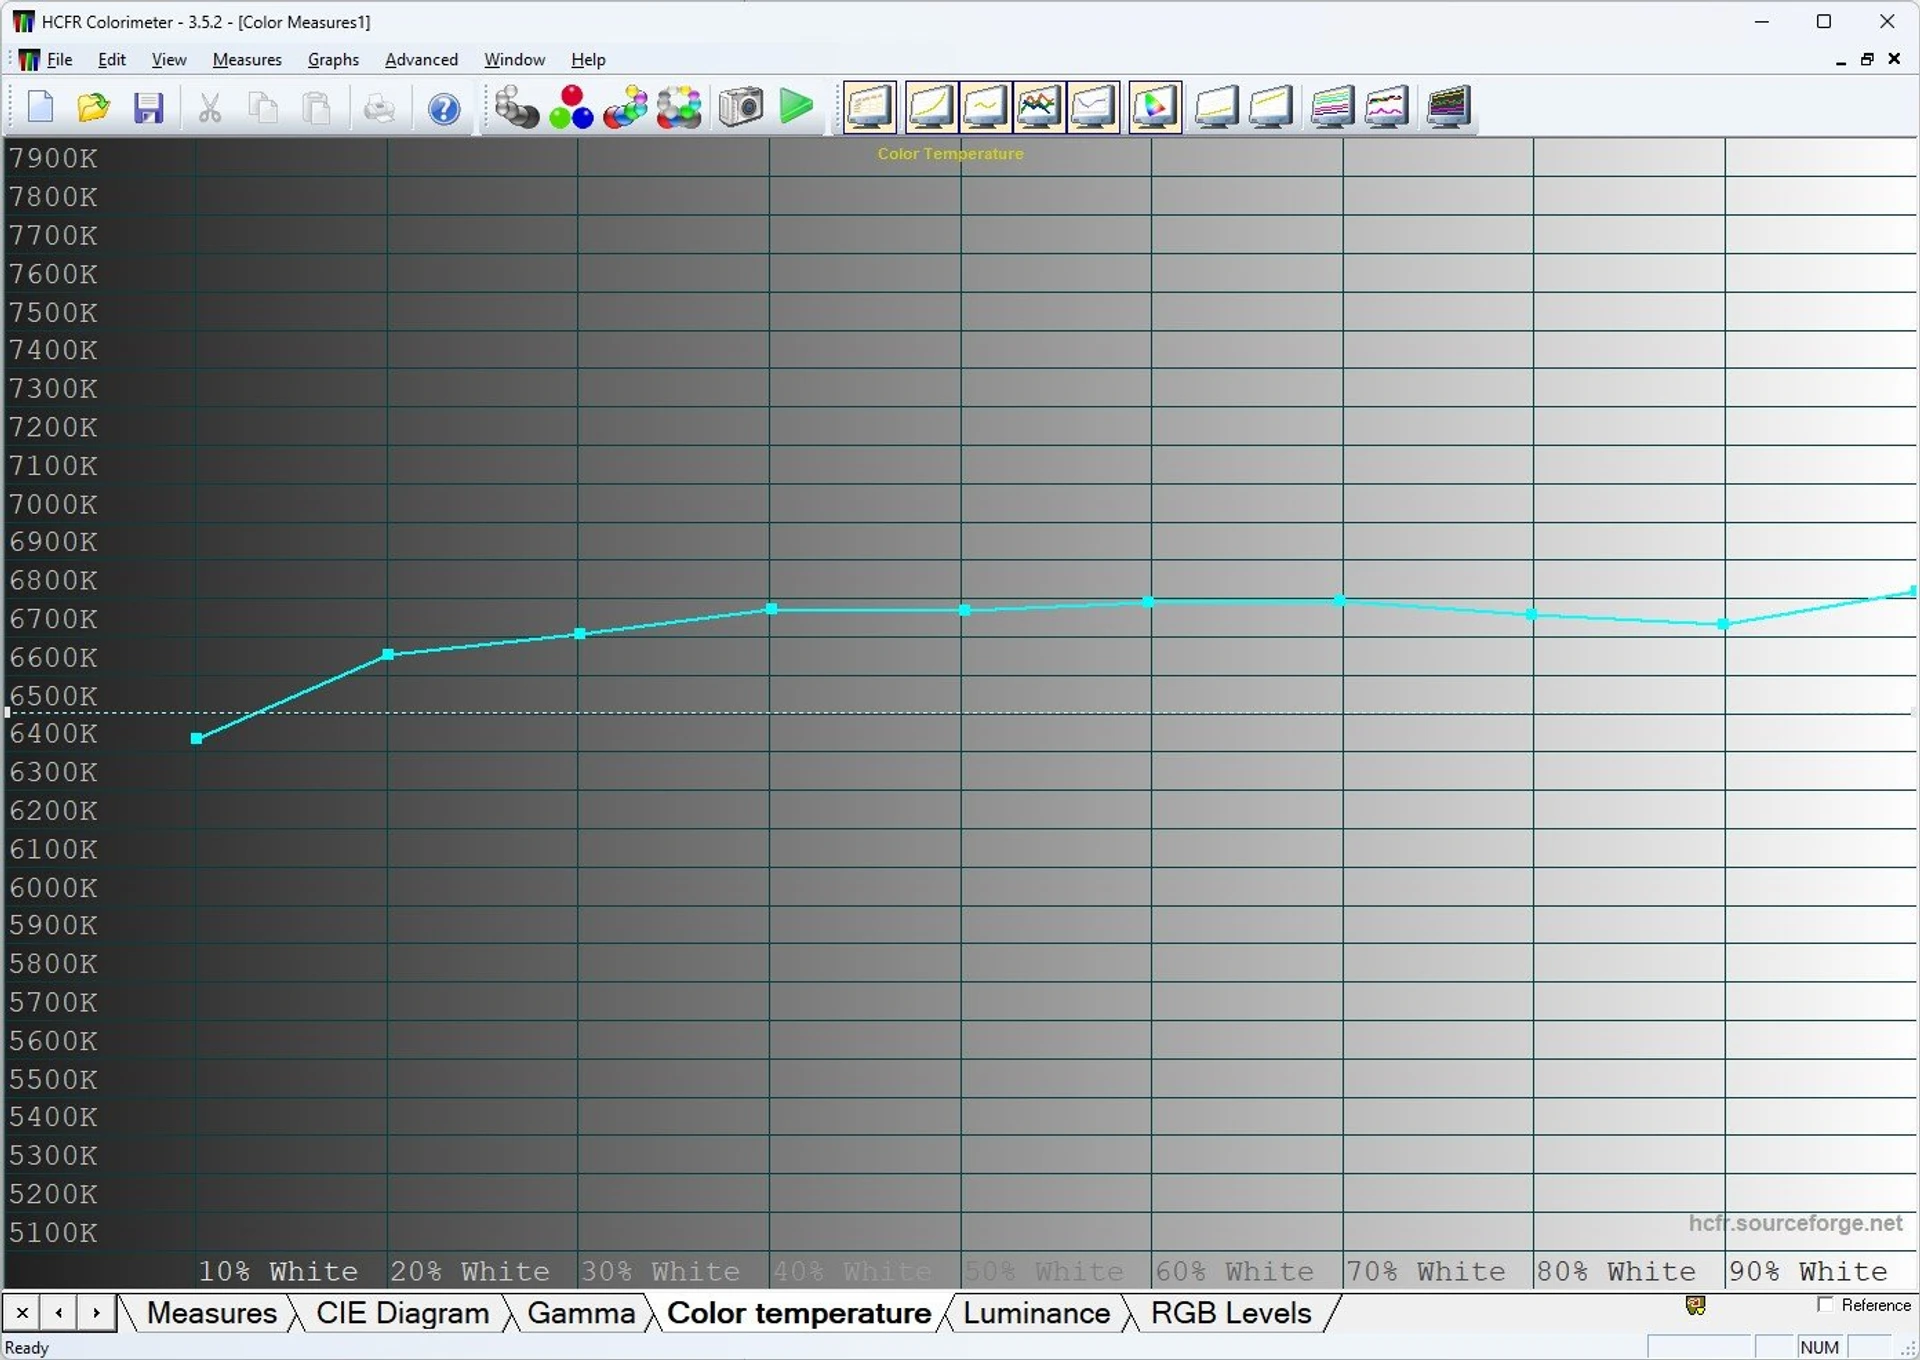This screenshot has width=1920, height=1360.
Task: Open help with the blue question mark icon
Action: [x=444, y=107]
